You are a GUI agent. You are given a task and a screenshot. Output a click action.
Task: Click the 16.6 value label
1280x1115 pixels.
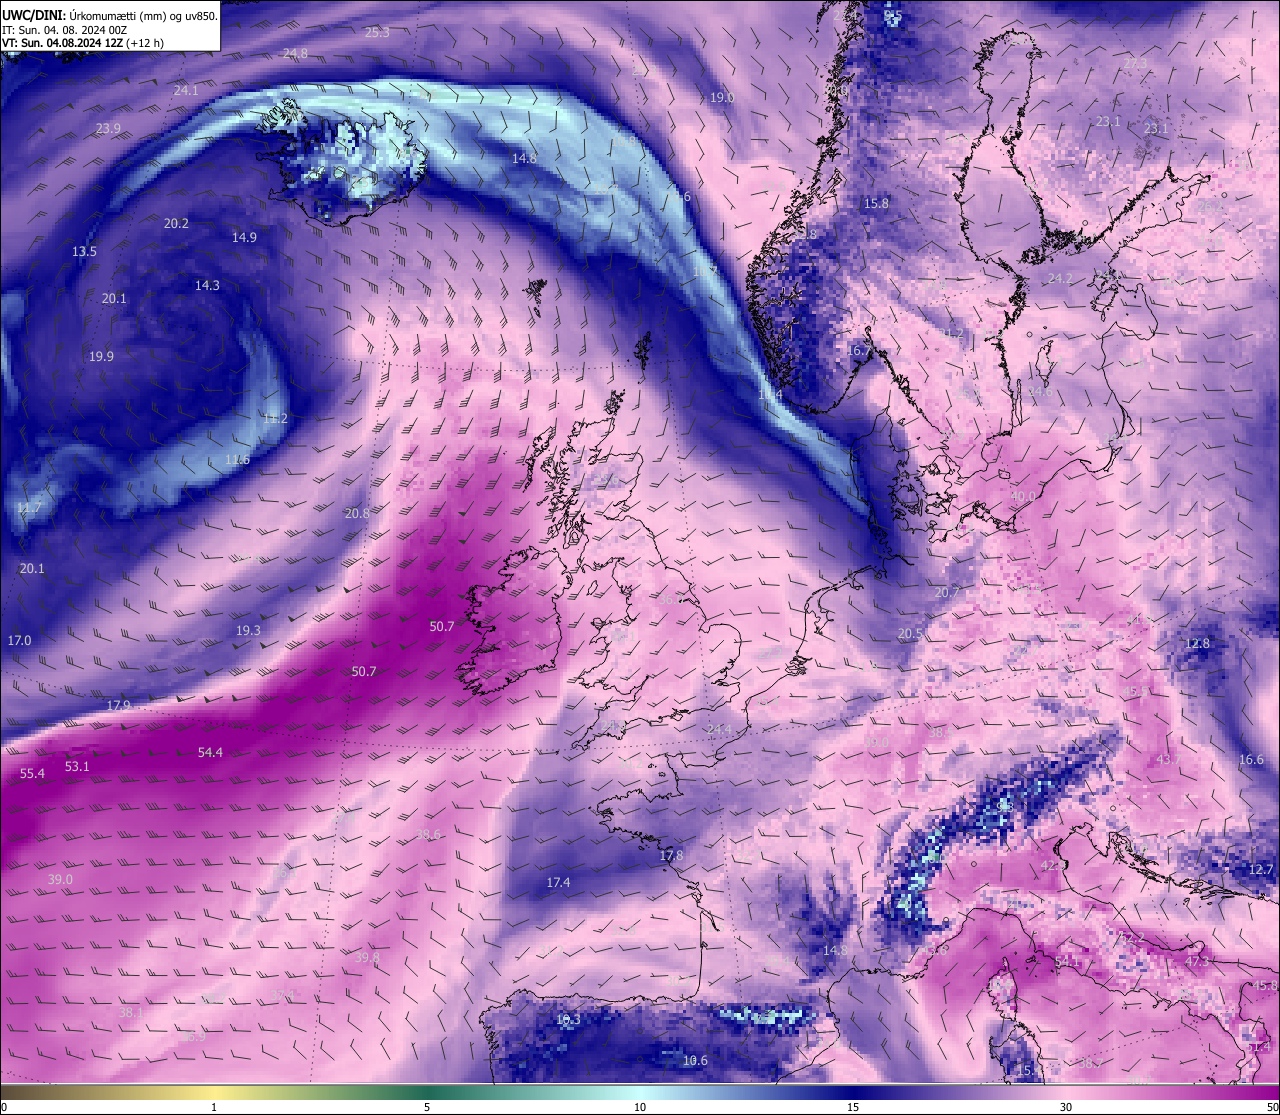pyautogui.click(x=1251, y=759)
